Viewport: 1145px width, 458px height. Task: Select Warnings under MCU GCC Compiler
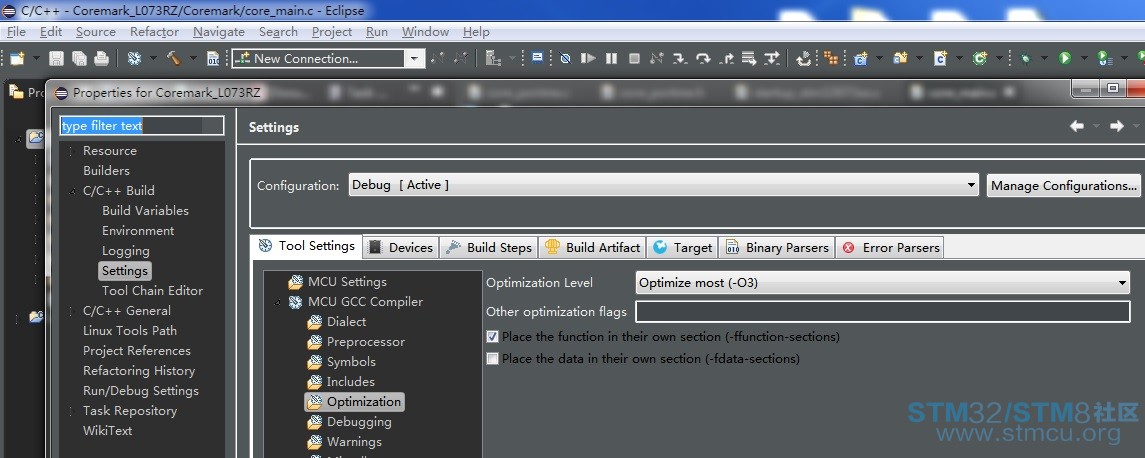click(354, 442)
